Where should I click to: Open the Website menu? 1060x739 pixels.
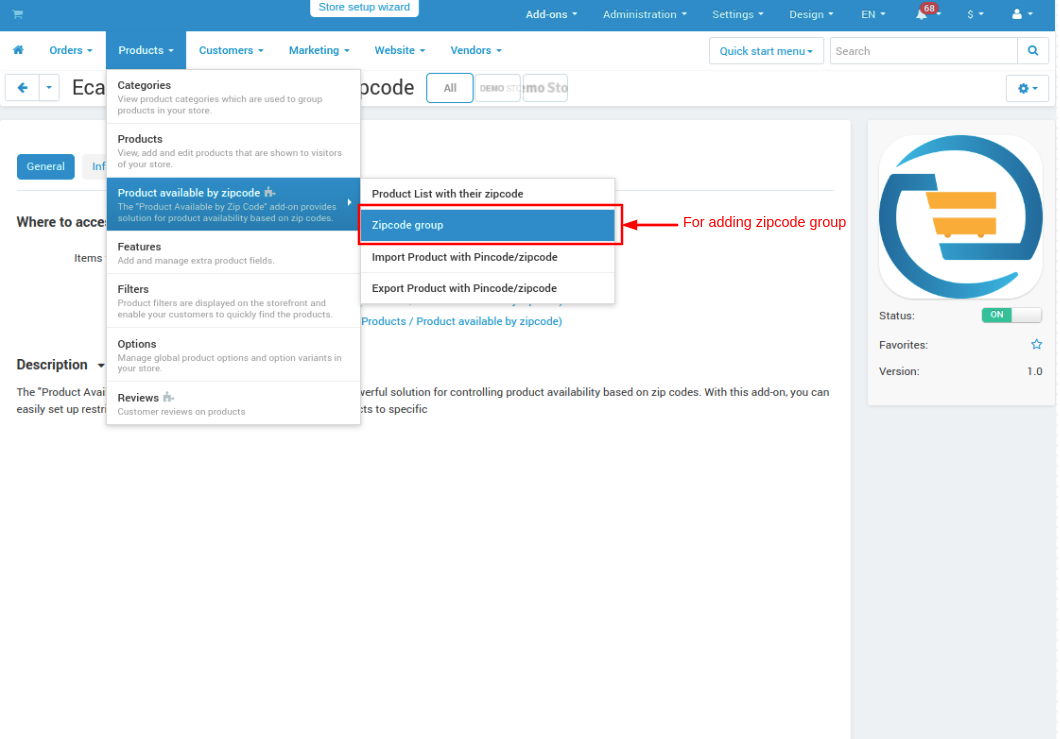coord(400,50)
